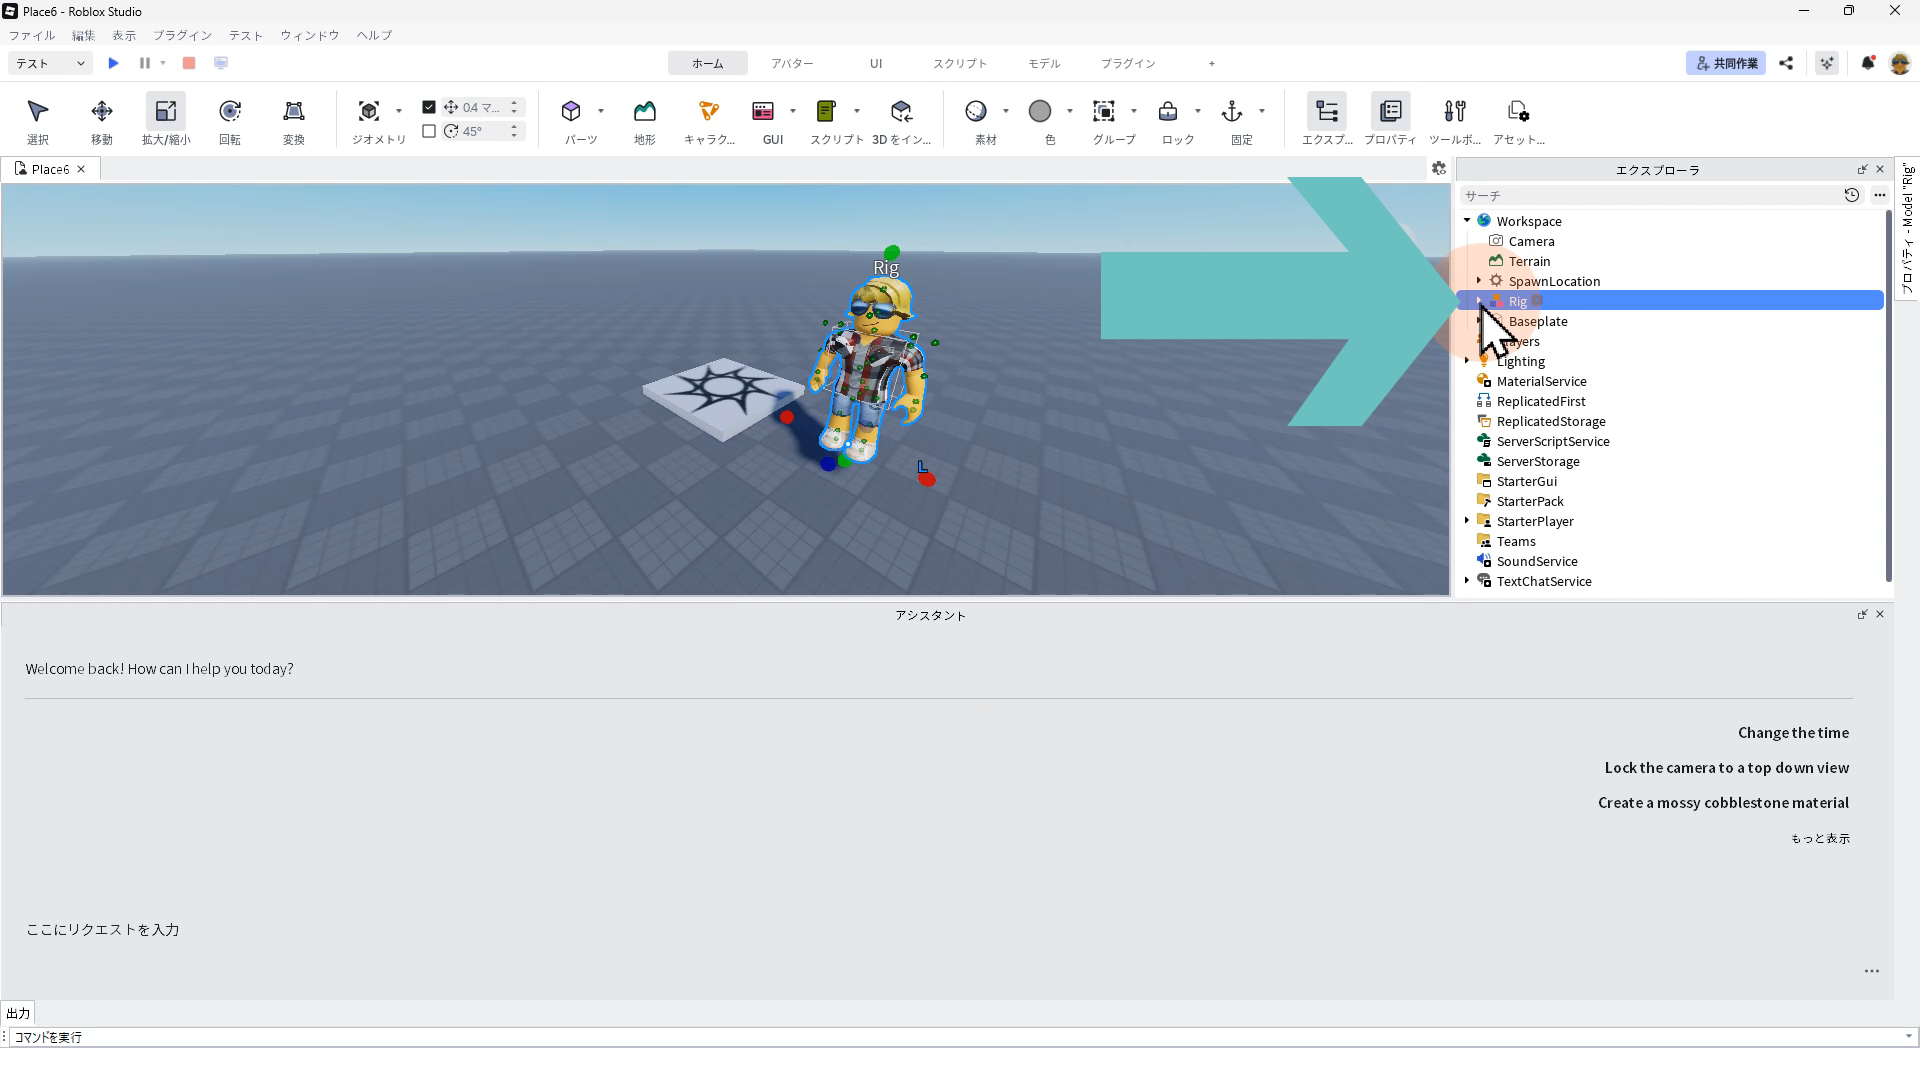Collapse the Workspace tree node
The width and height of the screenshot is (1920, 1080).
(x=1467, y=221)
